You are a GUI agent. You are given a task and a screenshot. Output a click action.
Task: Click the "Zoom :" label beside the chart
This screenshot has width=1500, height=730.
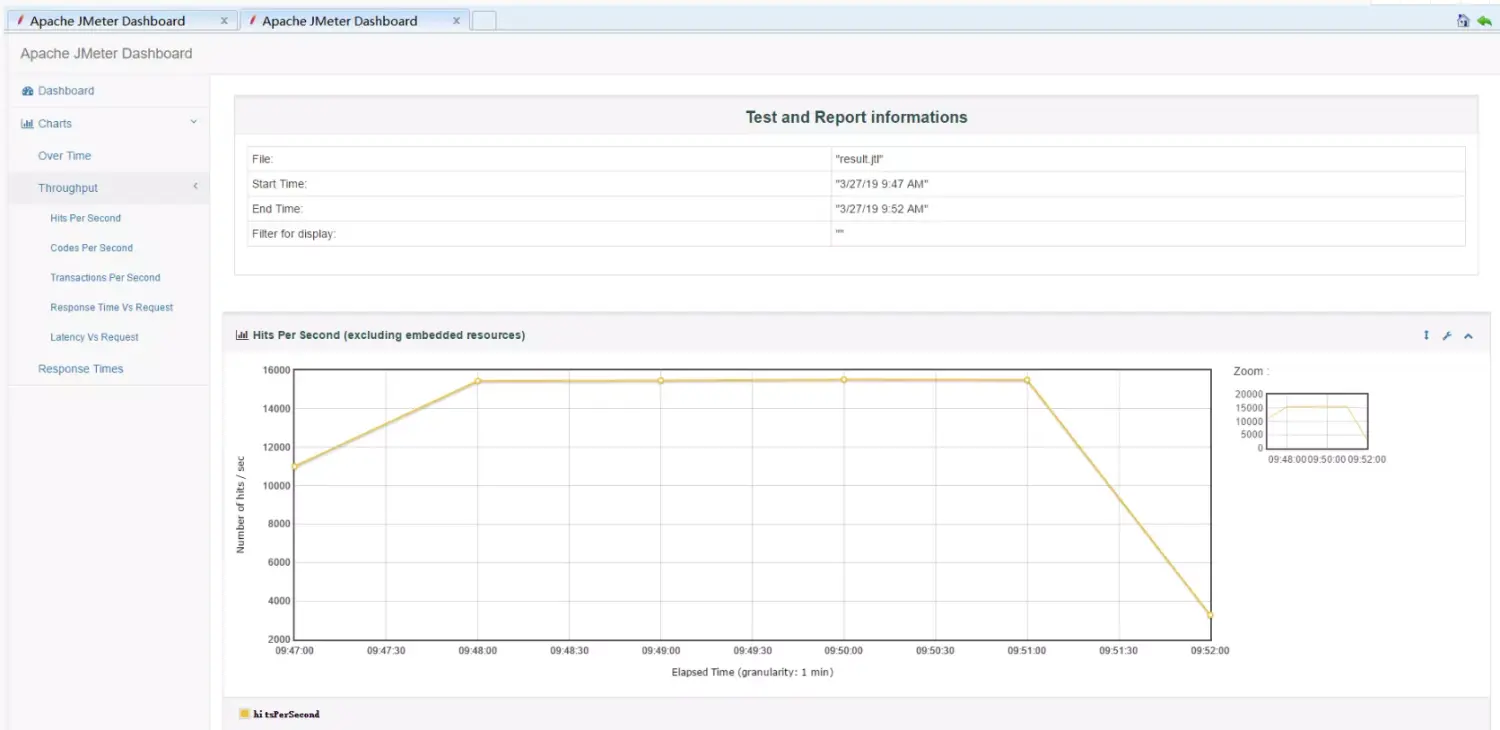tap(1251, 372)
